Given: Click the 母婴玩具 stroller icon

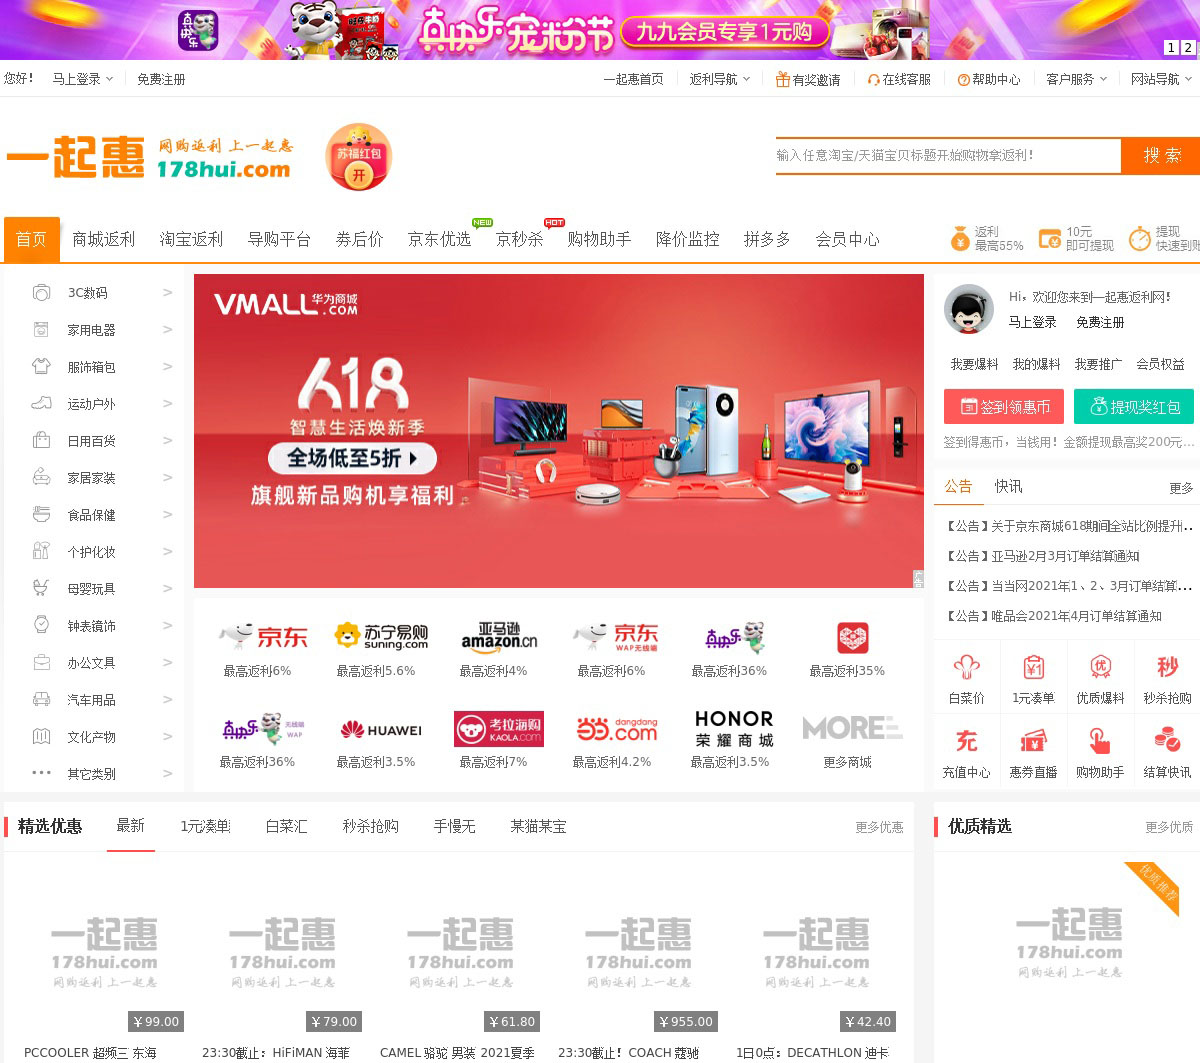Looking at the screenshot, I should (x=41, y=589).
